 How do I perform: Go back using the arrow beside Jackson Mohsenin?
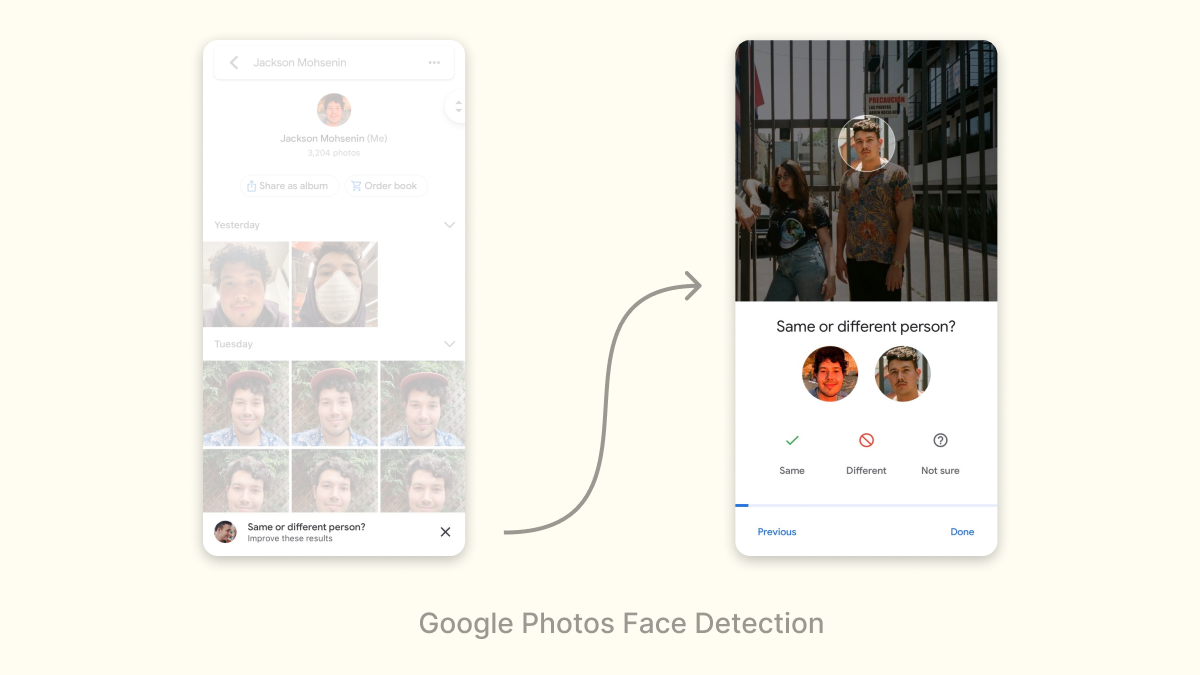tap(234, 63)
